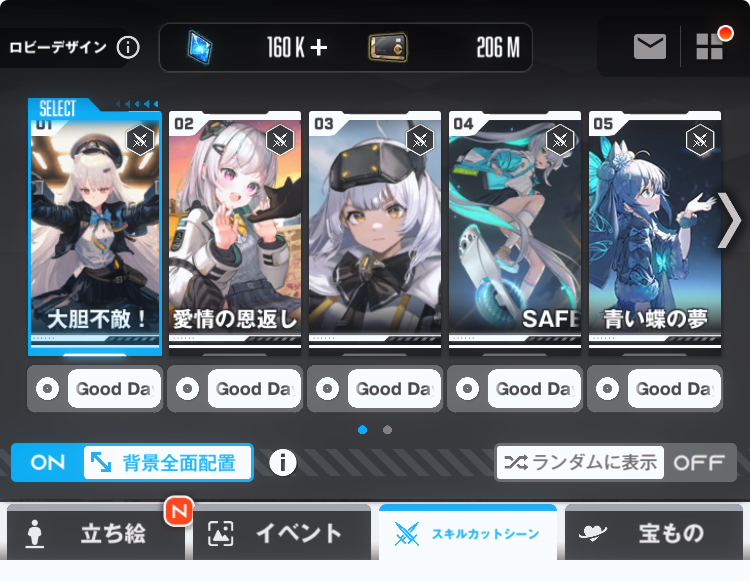The image size is (750, 581).
Task: Tap crossed-swords hexagon icon on card 03
Action: (419, 140)
